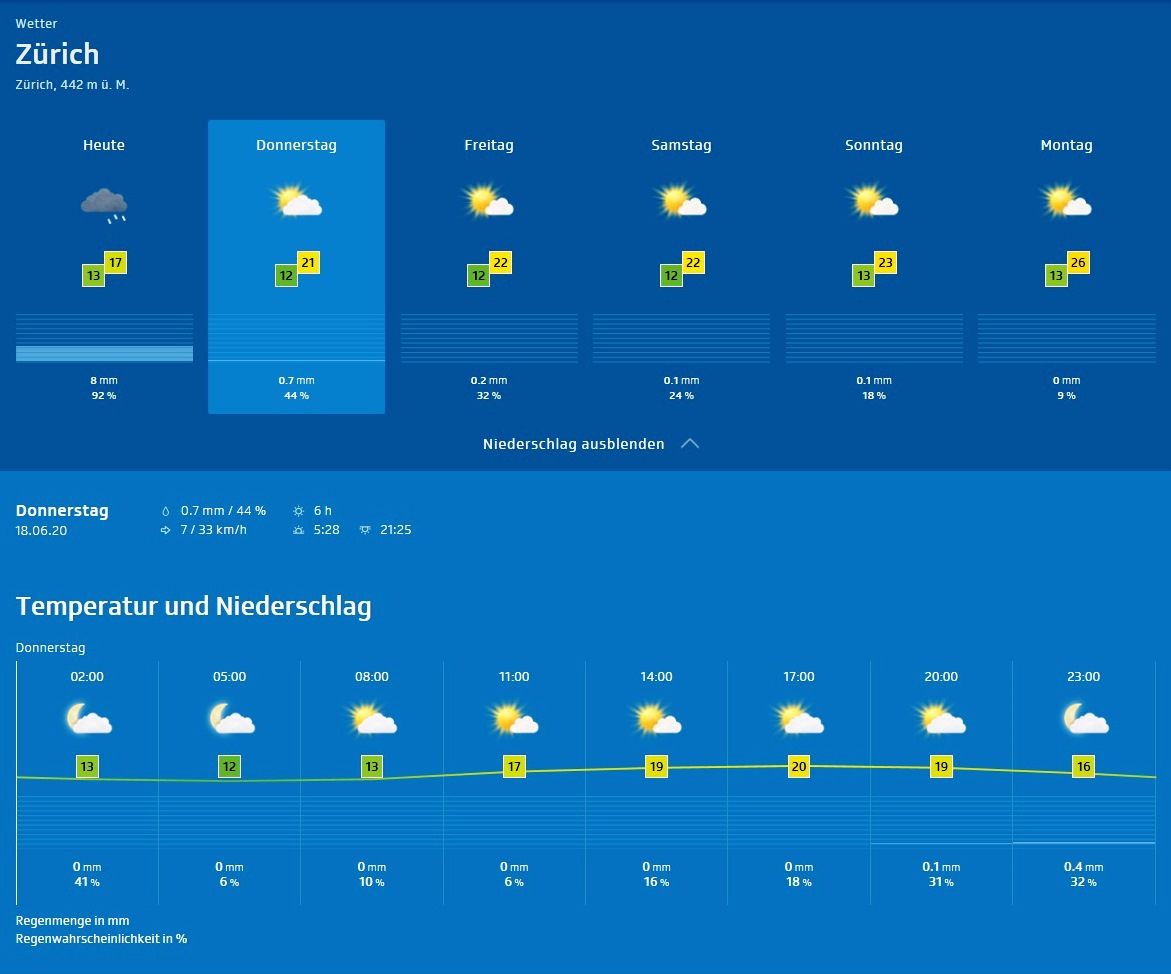The image size is (1171, 974).
Task: Collapse precipitation with the chevron arrow
Action: click(689, 444)
